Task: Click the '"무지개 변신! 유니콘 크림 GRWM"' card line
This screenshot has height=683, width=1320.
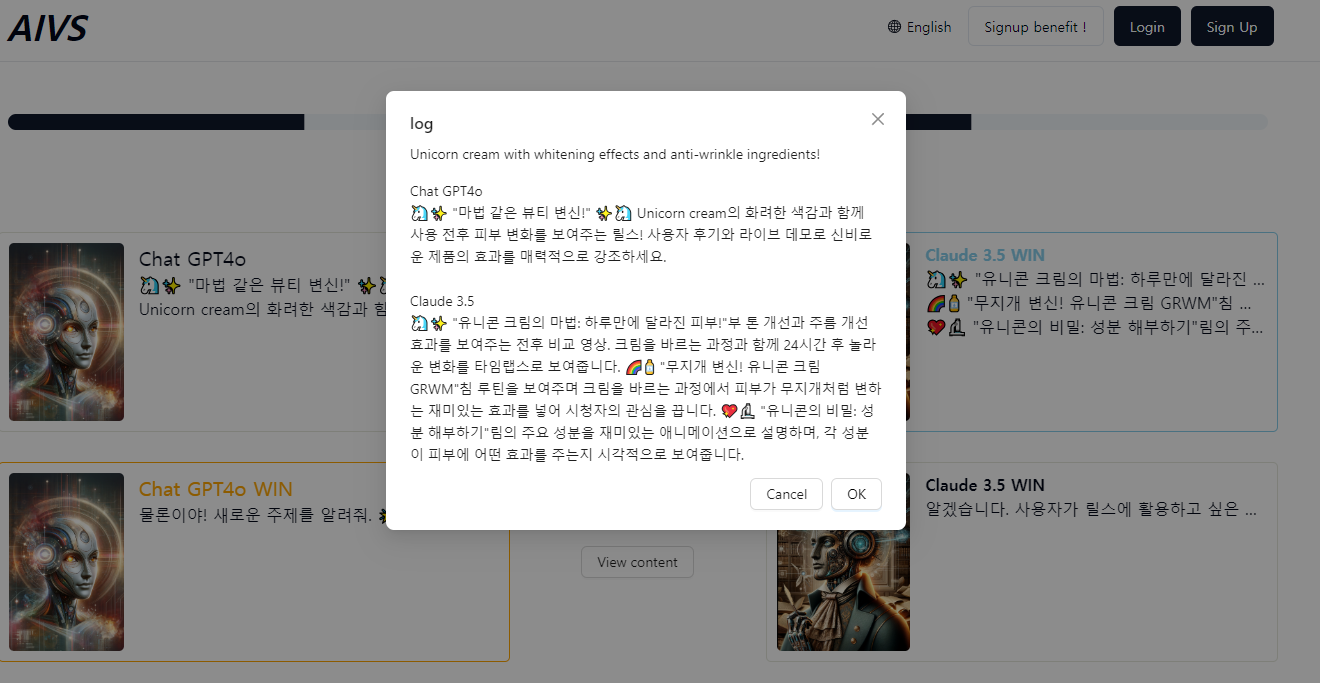Action: (1089, 302)
